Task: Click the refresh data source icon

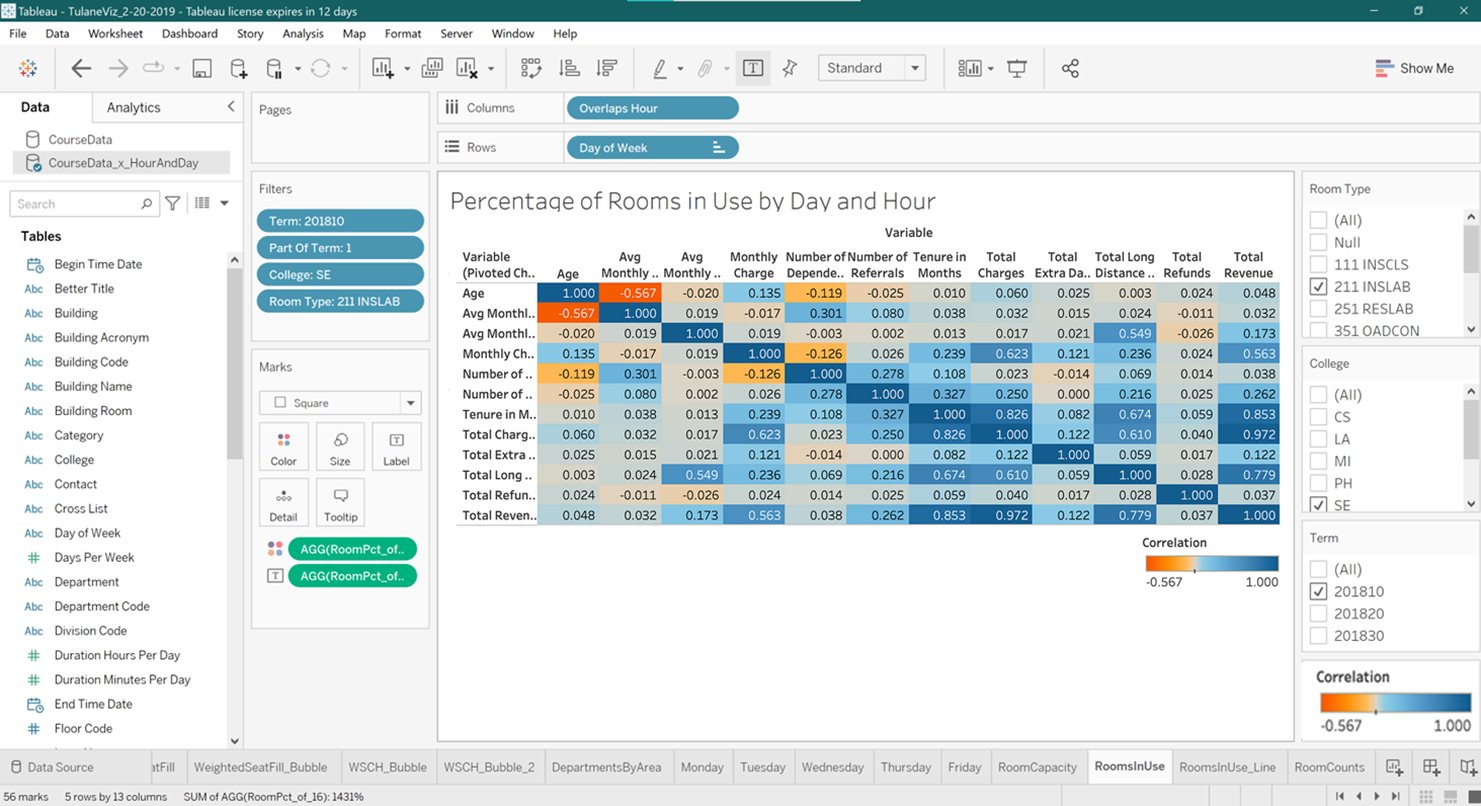Action: (320, 68)
